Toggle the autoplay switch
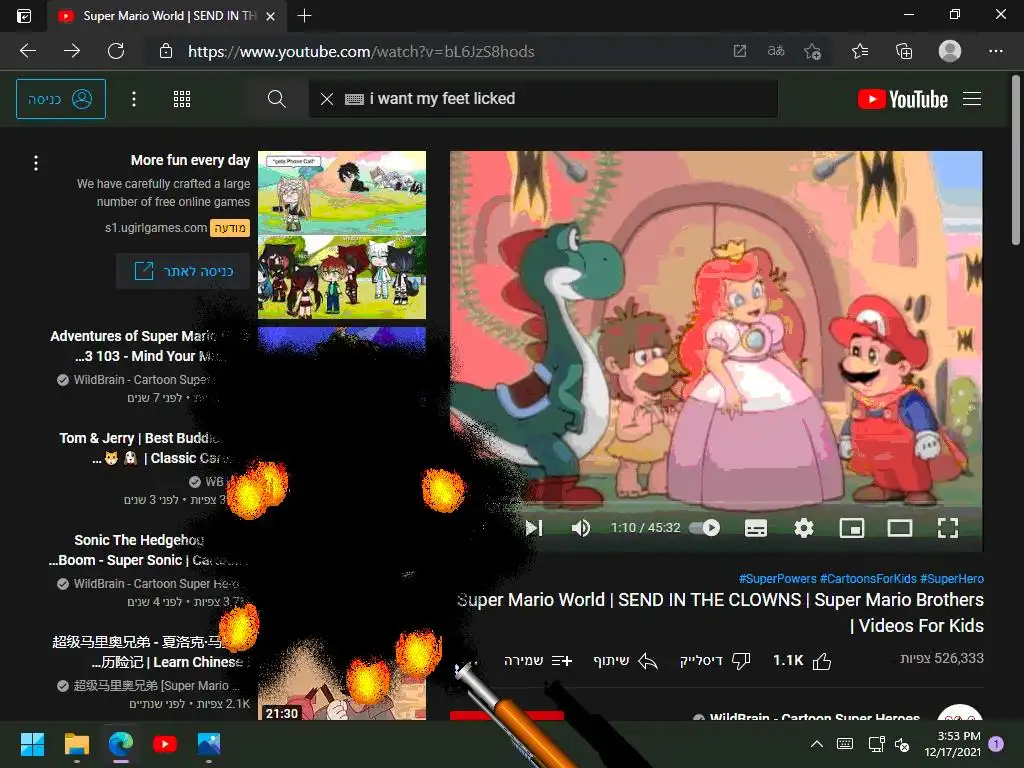 [x=705, y=528]
